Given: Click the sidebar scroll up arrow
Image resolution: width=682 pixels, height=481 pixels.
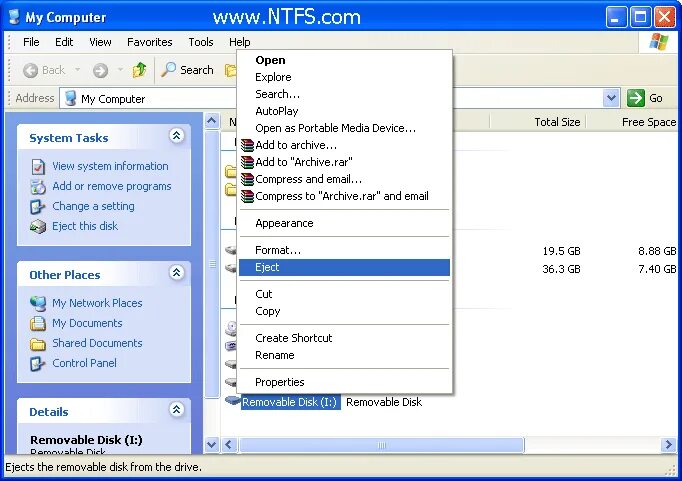Looking at the screenshot, I should [x=212, y=121].
